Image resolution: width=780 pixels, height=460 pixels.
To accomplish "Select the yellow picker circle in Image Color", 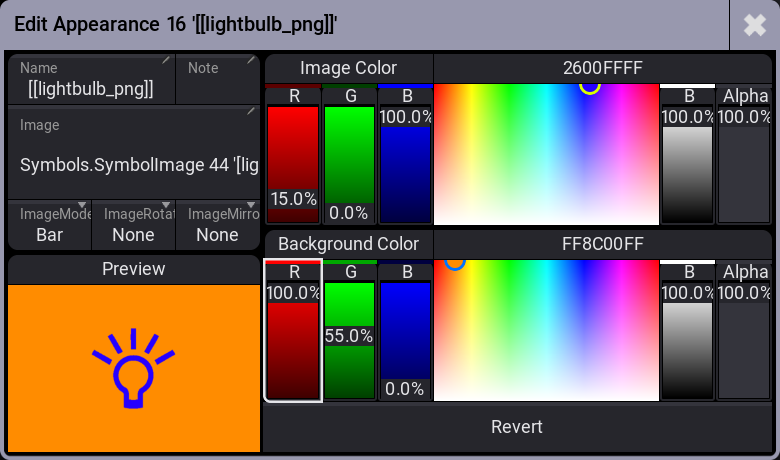I will click(590, 87).
